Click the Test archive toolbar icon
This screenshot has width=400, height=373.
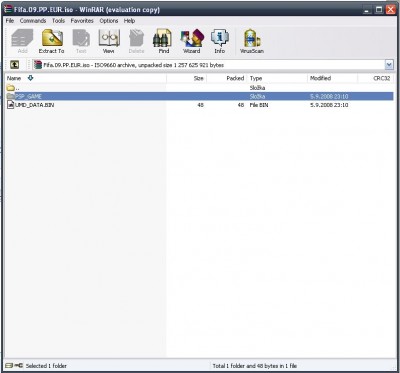click(81, 41)
